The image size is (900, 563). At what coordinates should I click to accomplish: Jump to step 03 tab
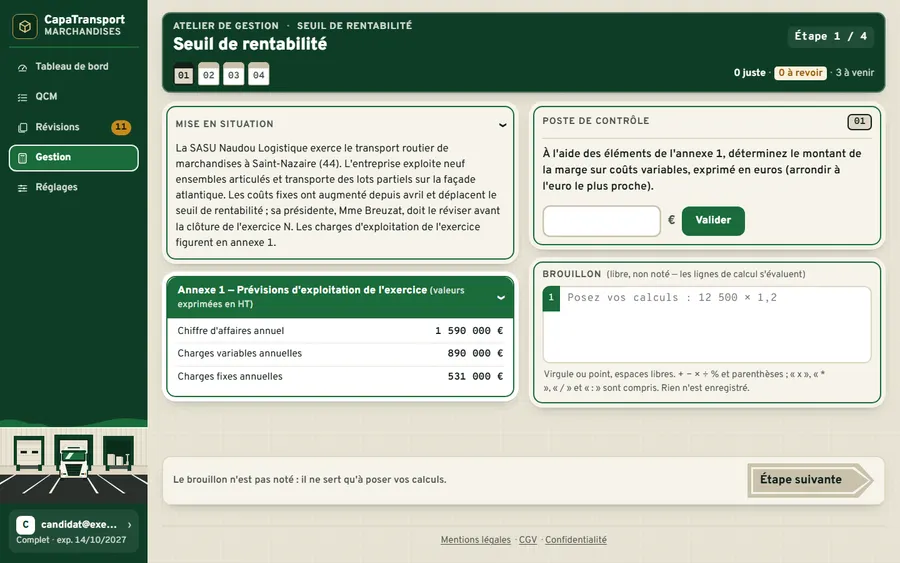[234, 75]
